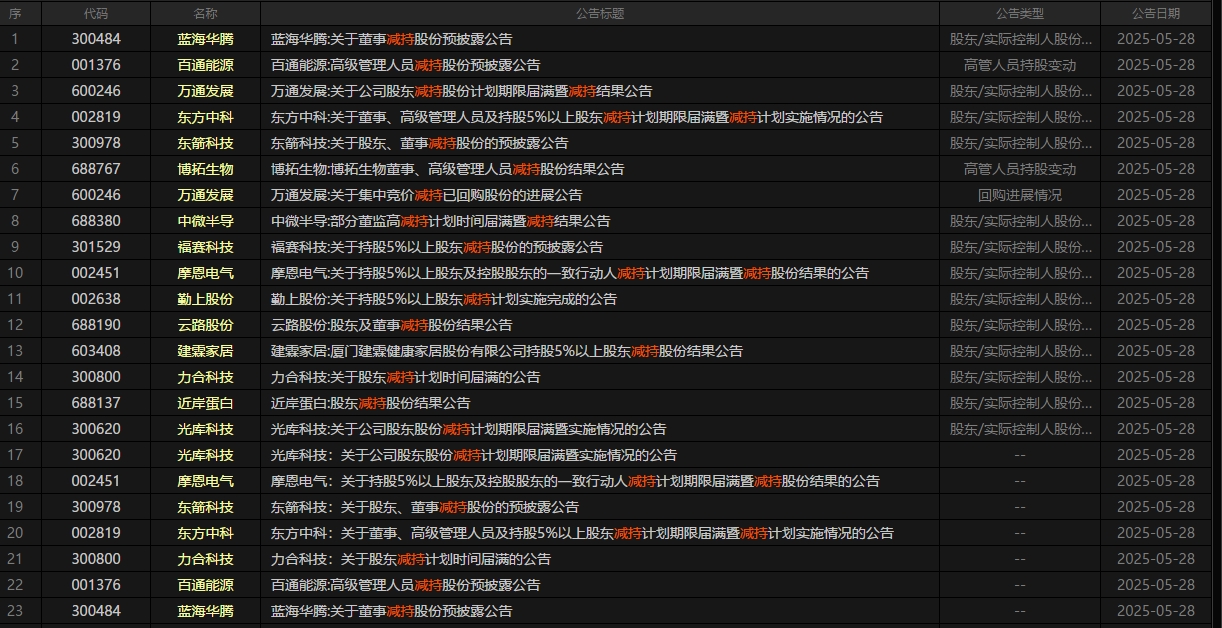Click 回购进展情况 announcement type cell
The image size is (1222, 628).
(1020, 195)
